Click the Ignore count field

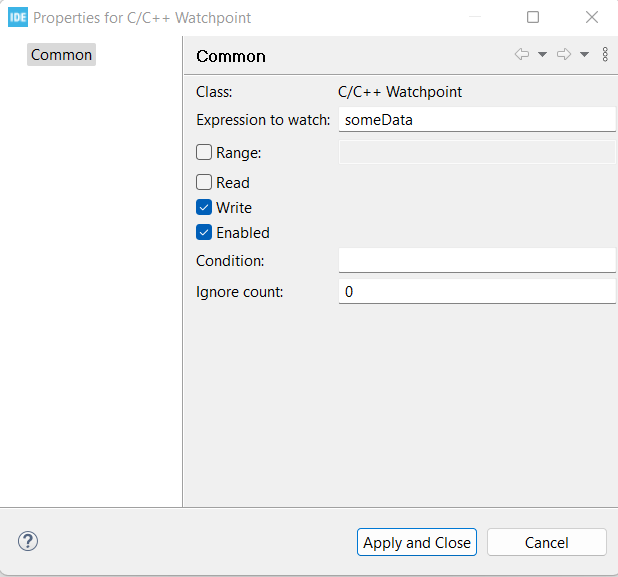click(x=476, y=292)
